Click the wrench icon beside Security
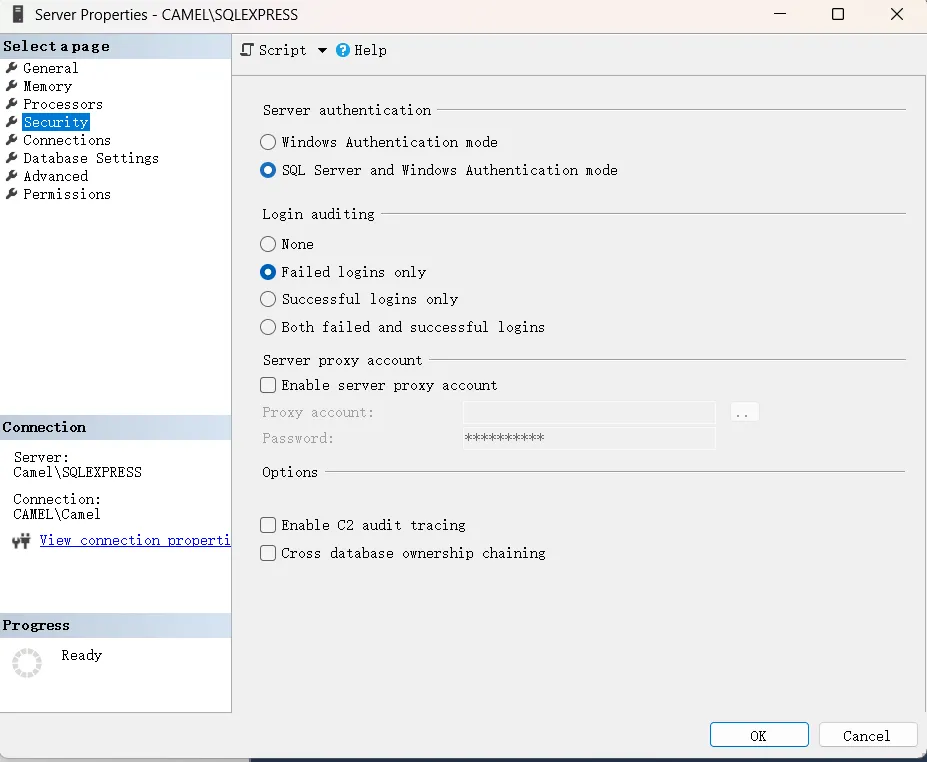Image resolution: width=927 pixels, height=762 pixels. coord(11,122)
